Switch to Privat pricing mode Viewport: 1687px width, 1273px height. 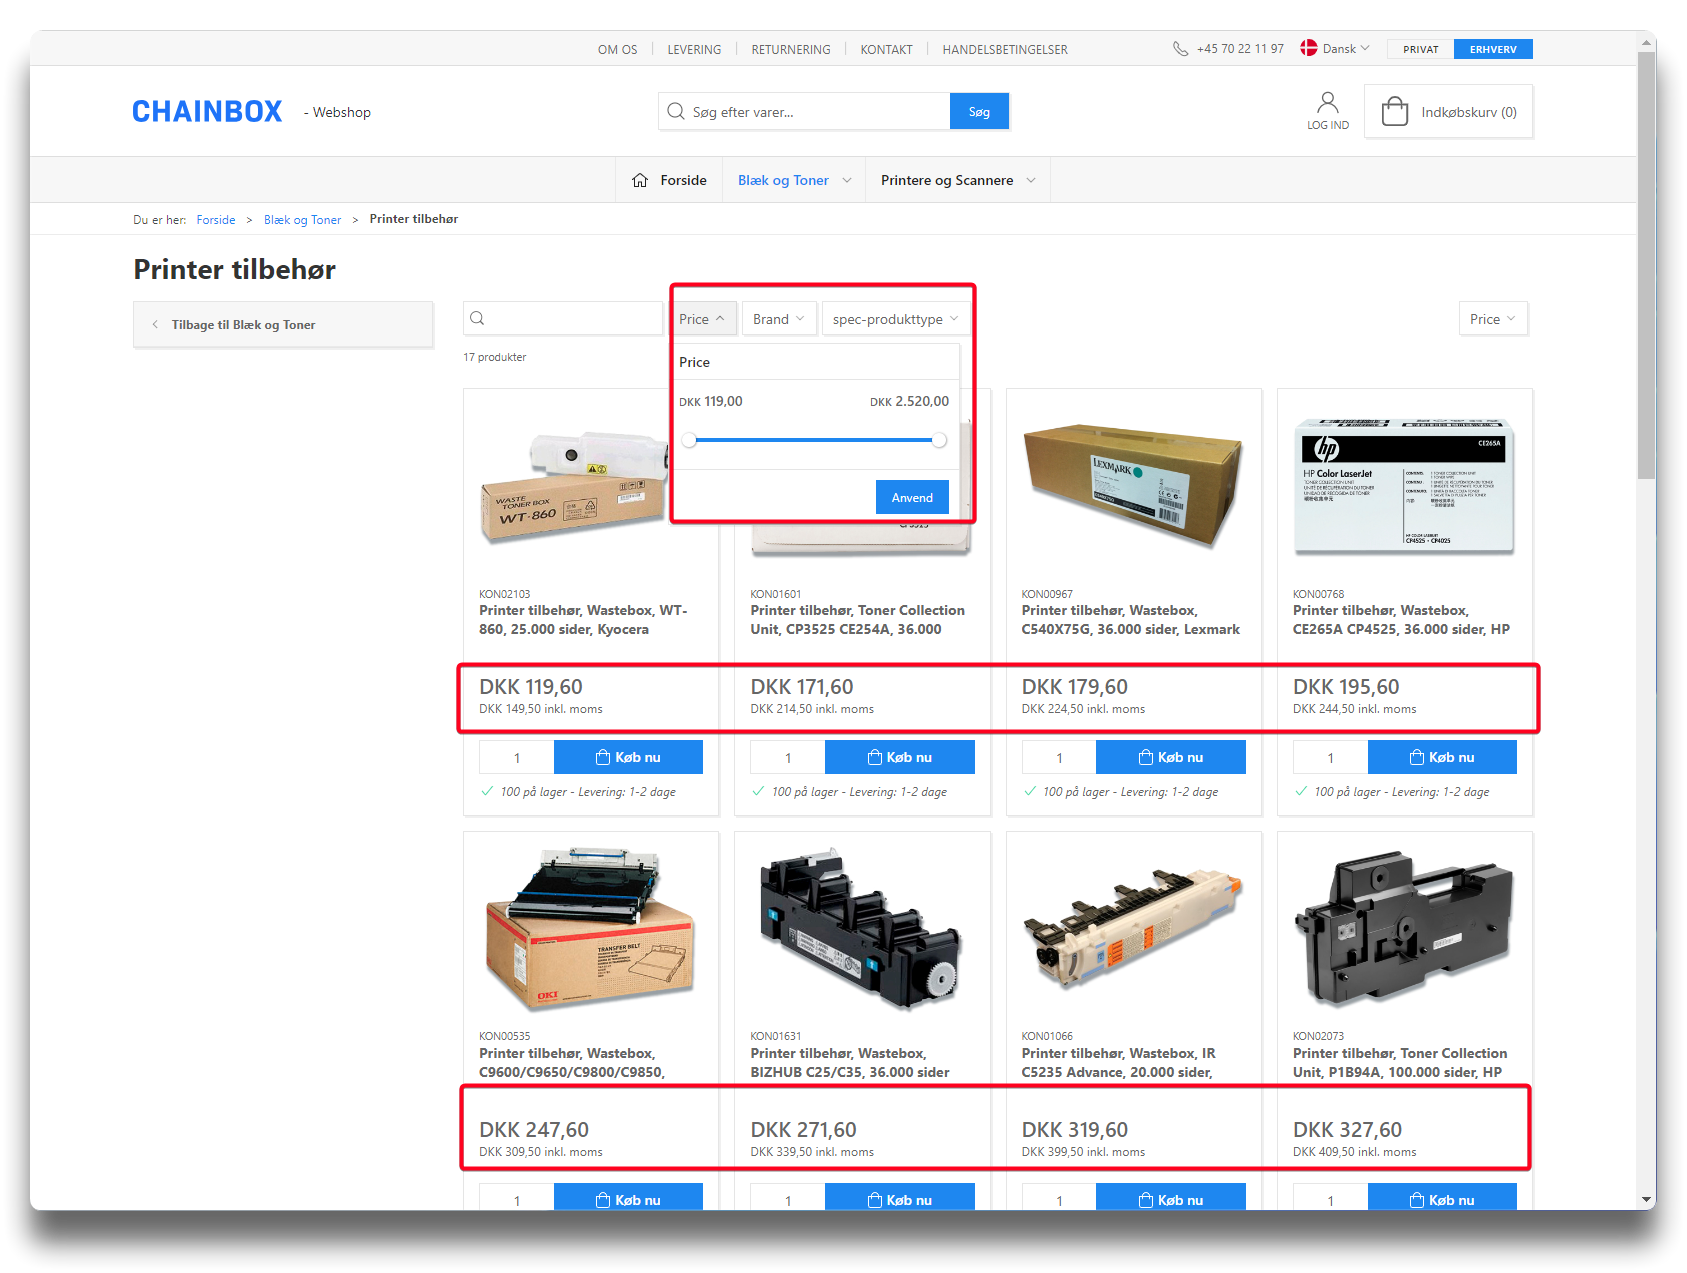(x=1420, y=49)
